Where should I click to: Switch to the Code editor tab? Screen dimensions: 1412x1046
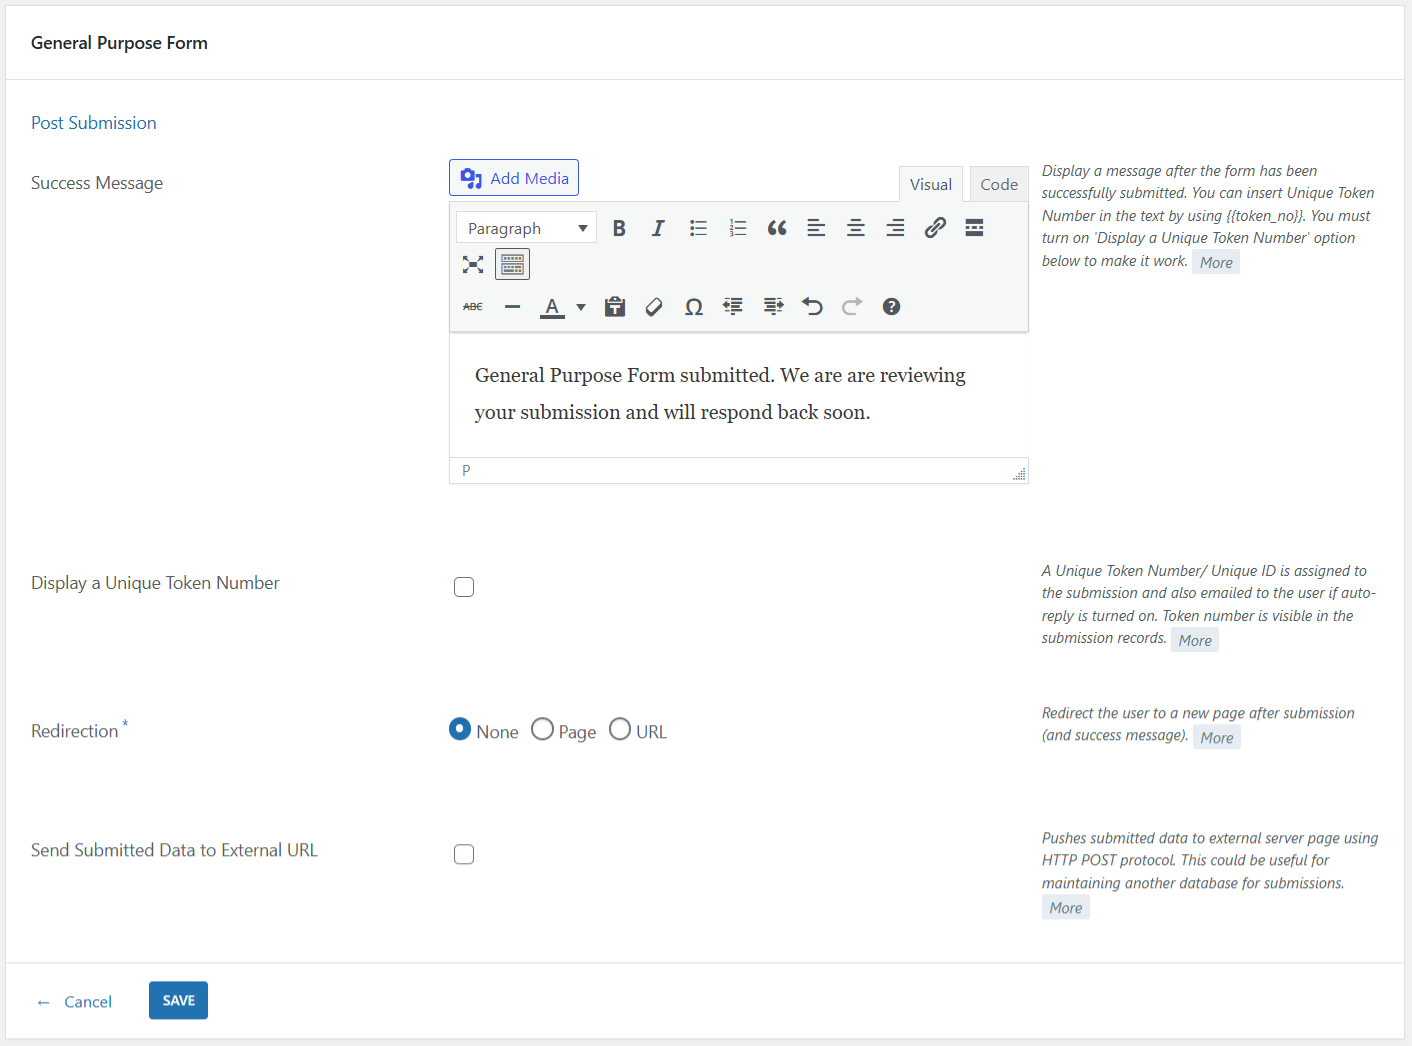coord(998,185)
